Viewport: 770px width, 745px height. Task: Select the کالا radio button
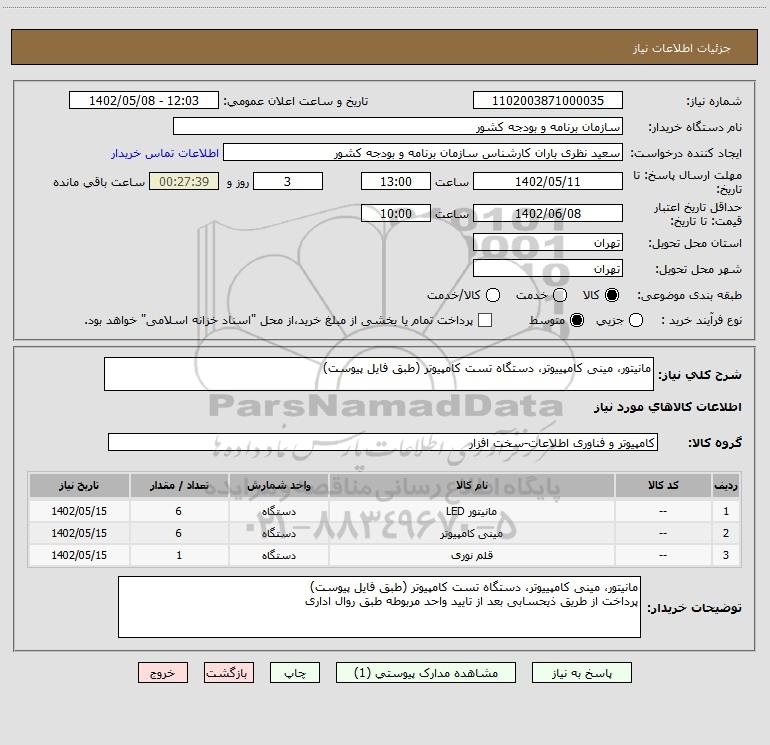tap(612, 295)
